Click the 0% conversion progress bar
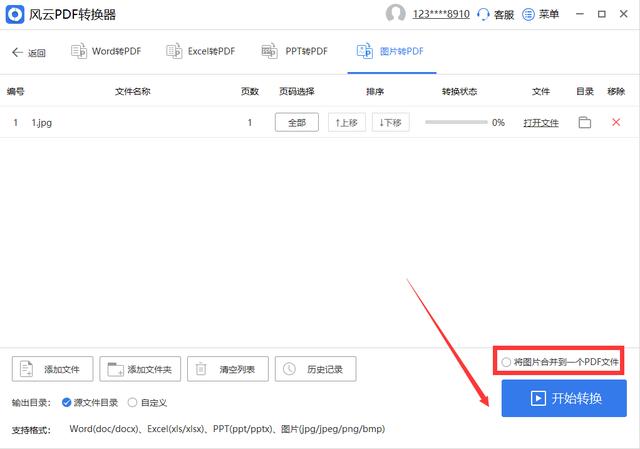Image resolution: width=640 pixels, height=449 pixels. (456, 122)
